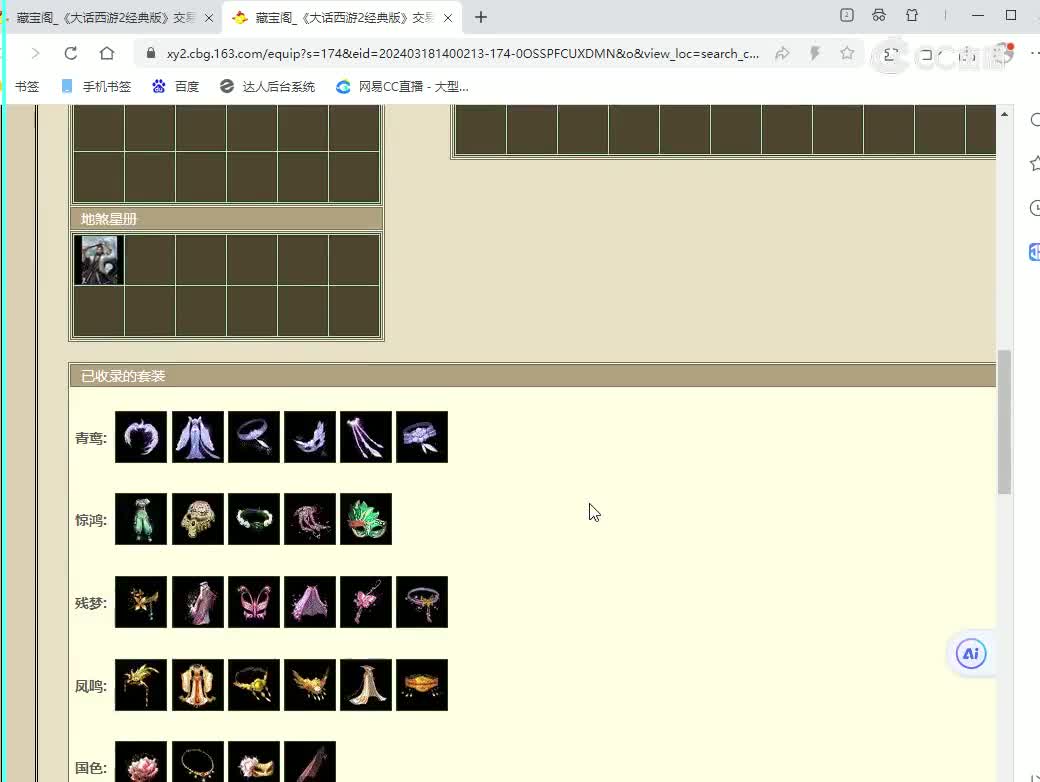Select the 青鸾 purple dress item
1040x782 pixels.
(x=198, y=437)
